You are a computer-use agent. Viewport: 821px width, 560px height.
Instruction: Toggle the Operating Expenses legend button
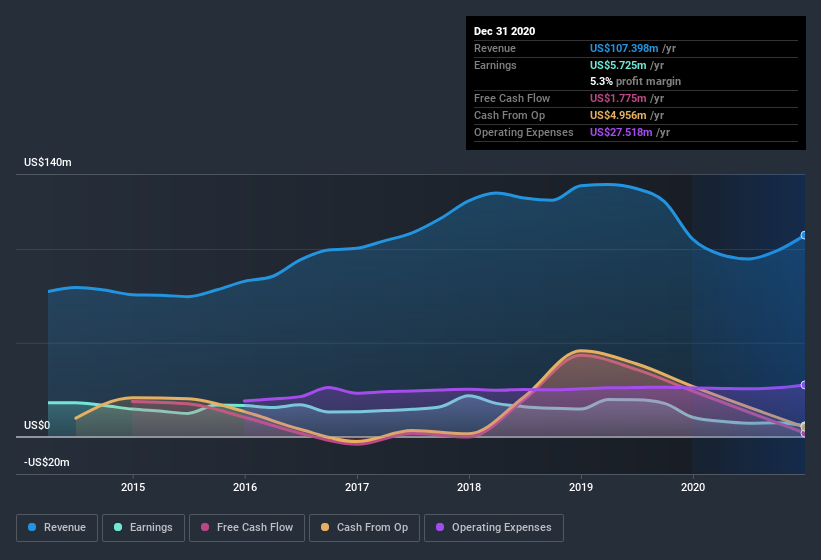[494, 528]
